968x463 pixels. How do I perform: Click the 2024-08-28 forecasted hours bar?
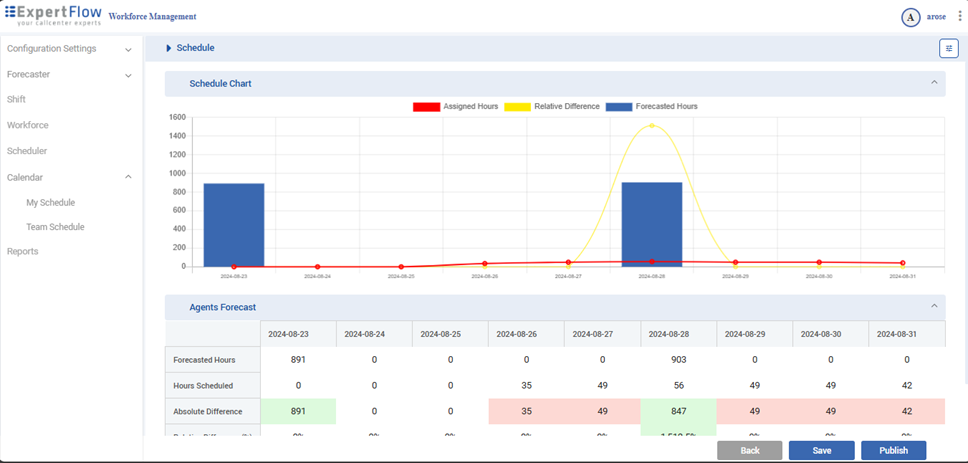[651, 224]
